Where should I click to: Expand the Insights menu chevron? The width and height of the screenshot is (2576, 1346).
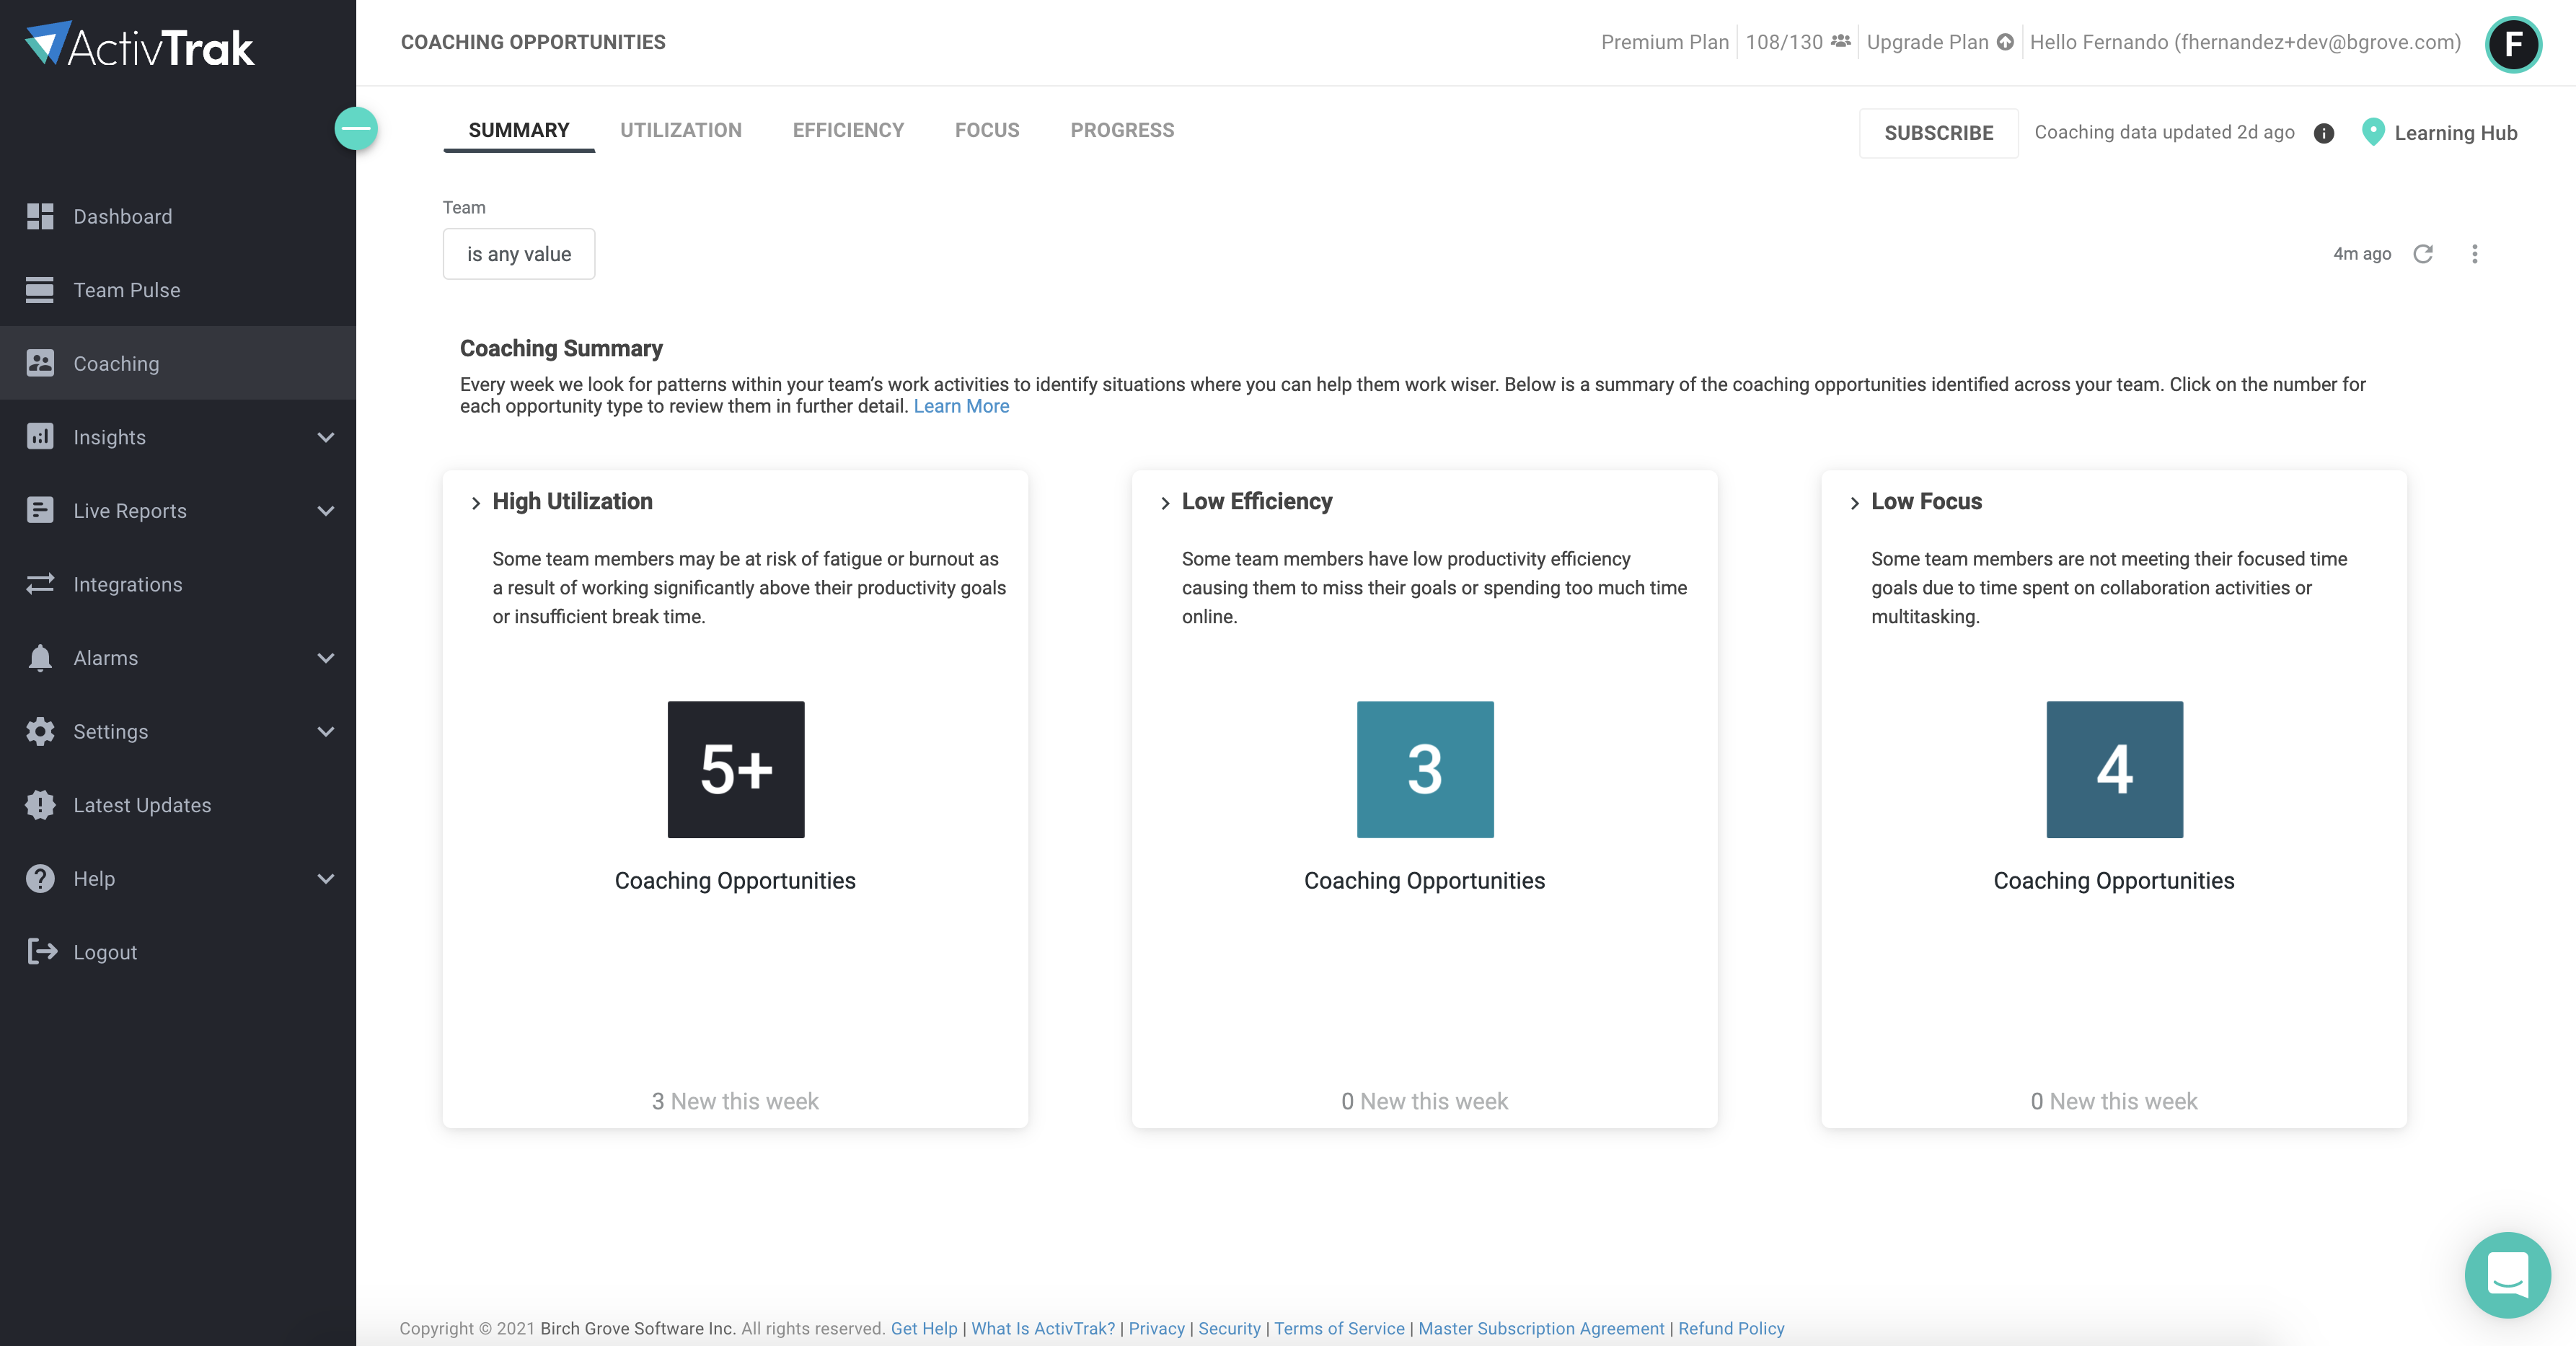point(326,437)
